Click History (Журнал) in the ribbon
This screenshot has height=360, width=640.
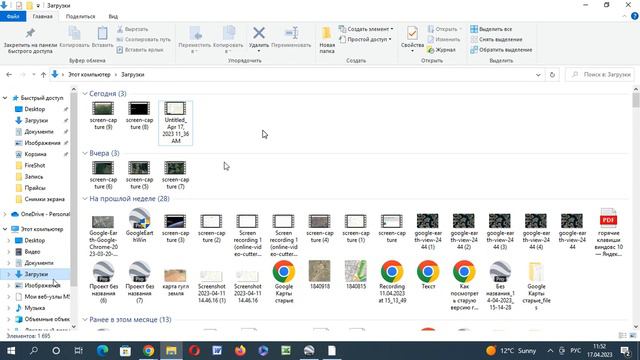441,50
